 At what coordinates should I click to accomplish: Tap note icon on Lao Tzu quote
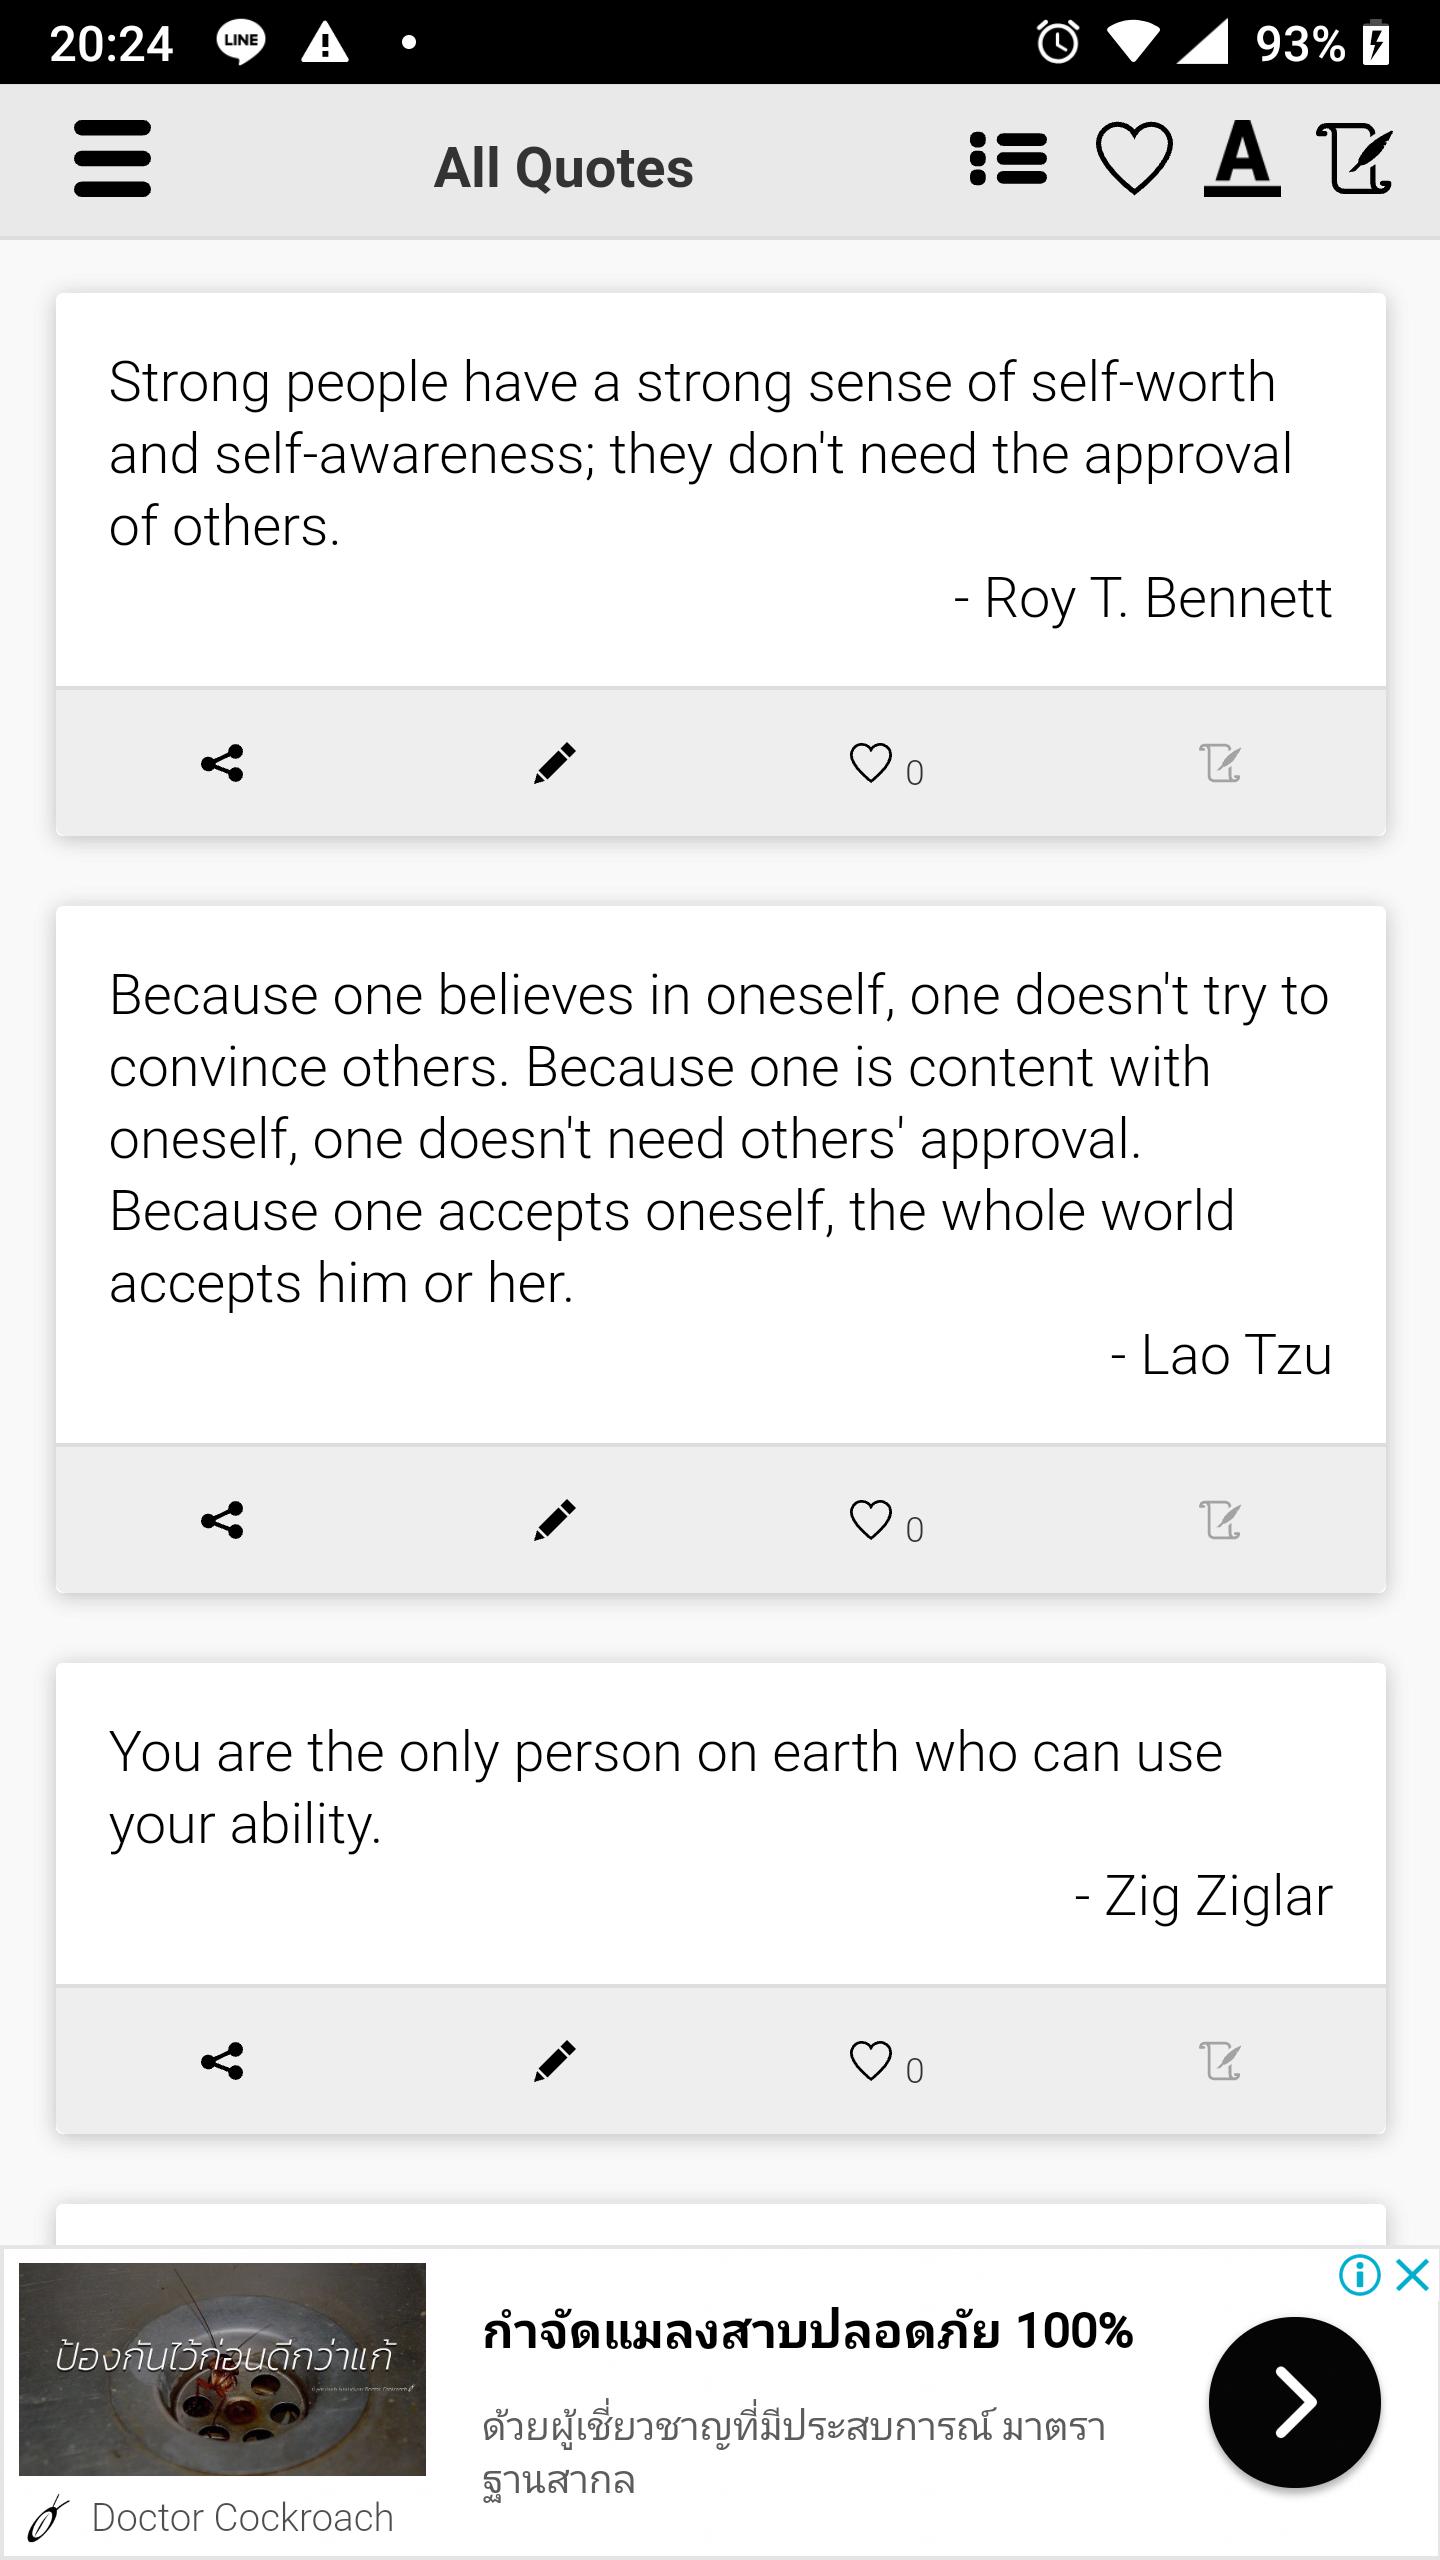click(1220, 1520)
